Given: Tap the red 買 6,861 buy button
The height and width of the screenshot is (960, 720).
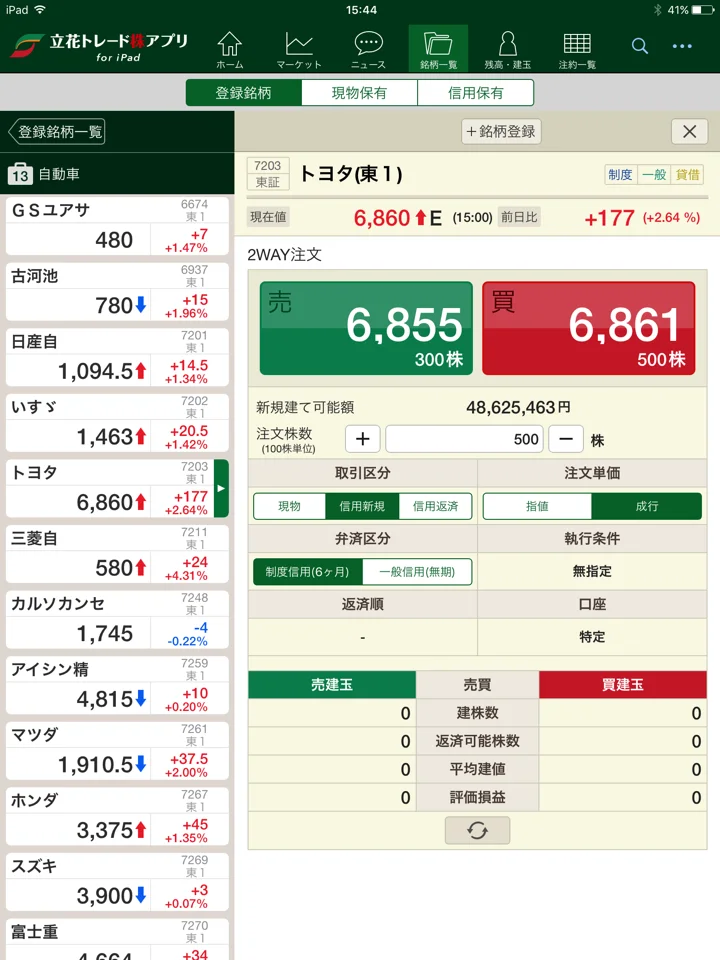Looking at the screenshot, I should click(588, 328).
